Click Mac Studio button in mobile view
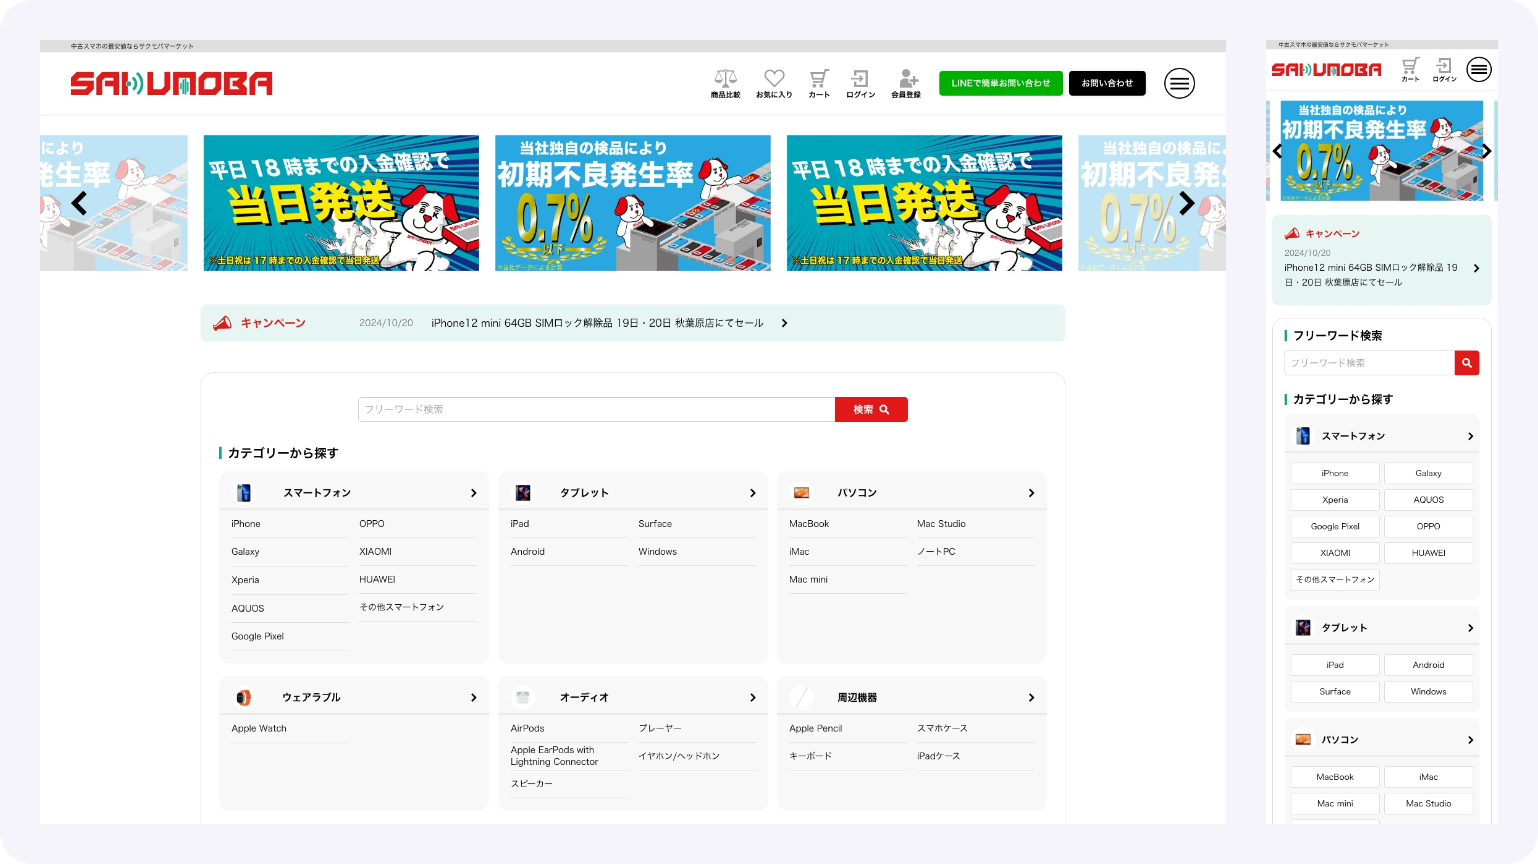 (1428, 804)
